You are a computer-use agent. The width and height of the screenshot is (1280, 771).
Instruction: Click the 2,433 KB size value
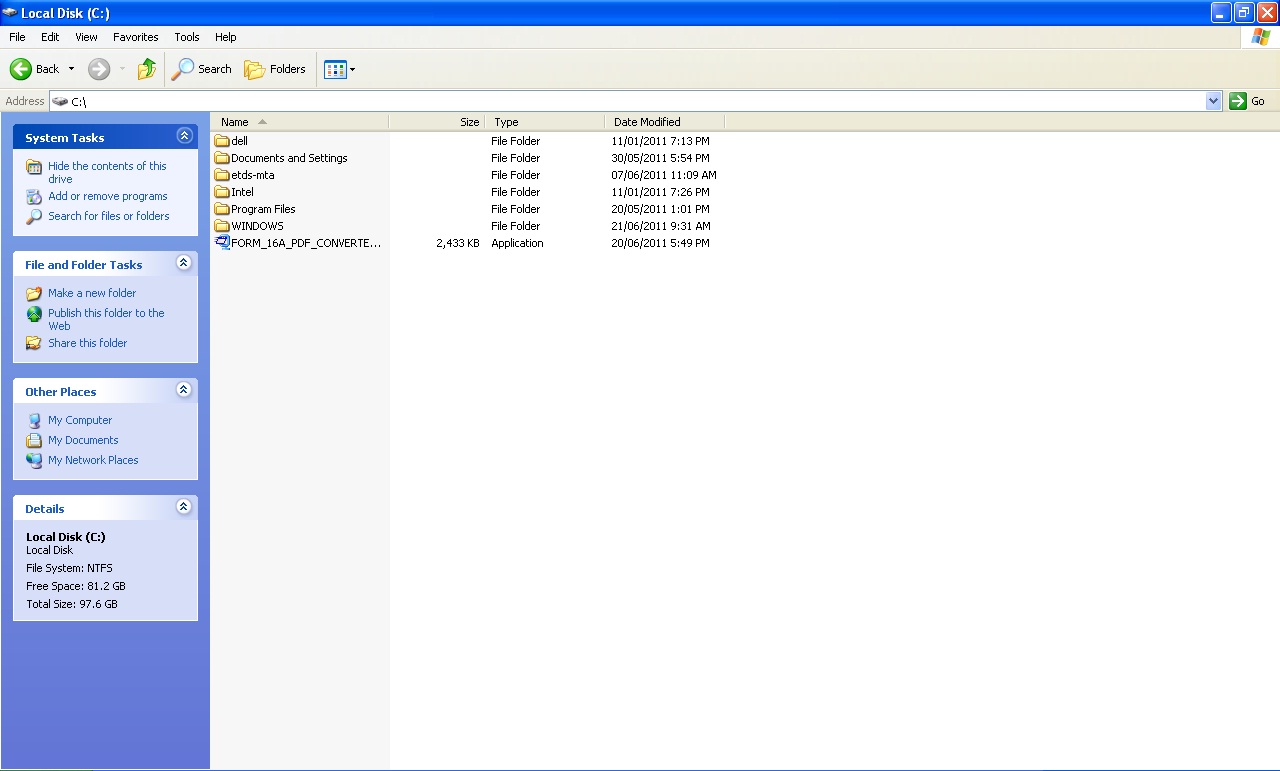point(458,243)
